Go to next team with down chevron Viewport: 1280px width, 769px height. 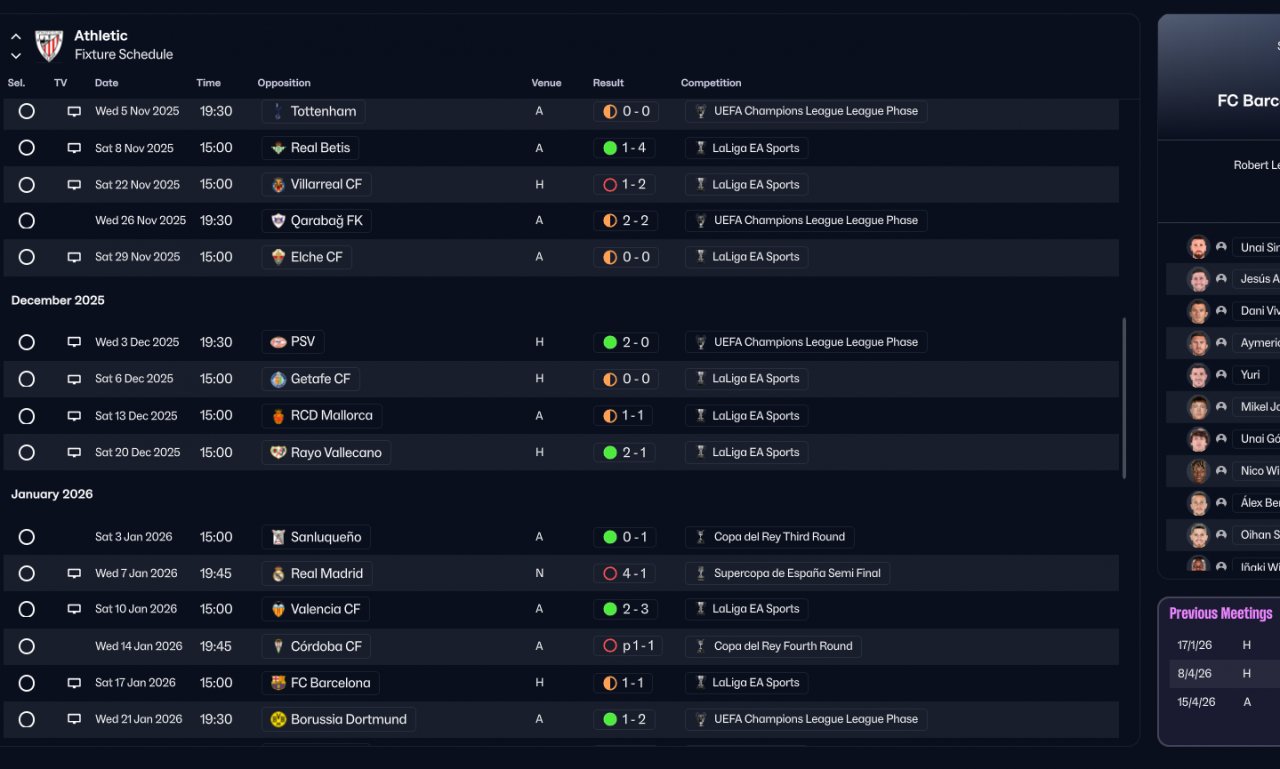point(16,56)
